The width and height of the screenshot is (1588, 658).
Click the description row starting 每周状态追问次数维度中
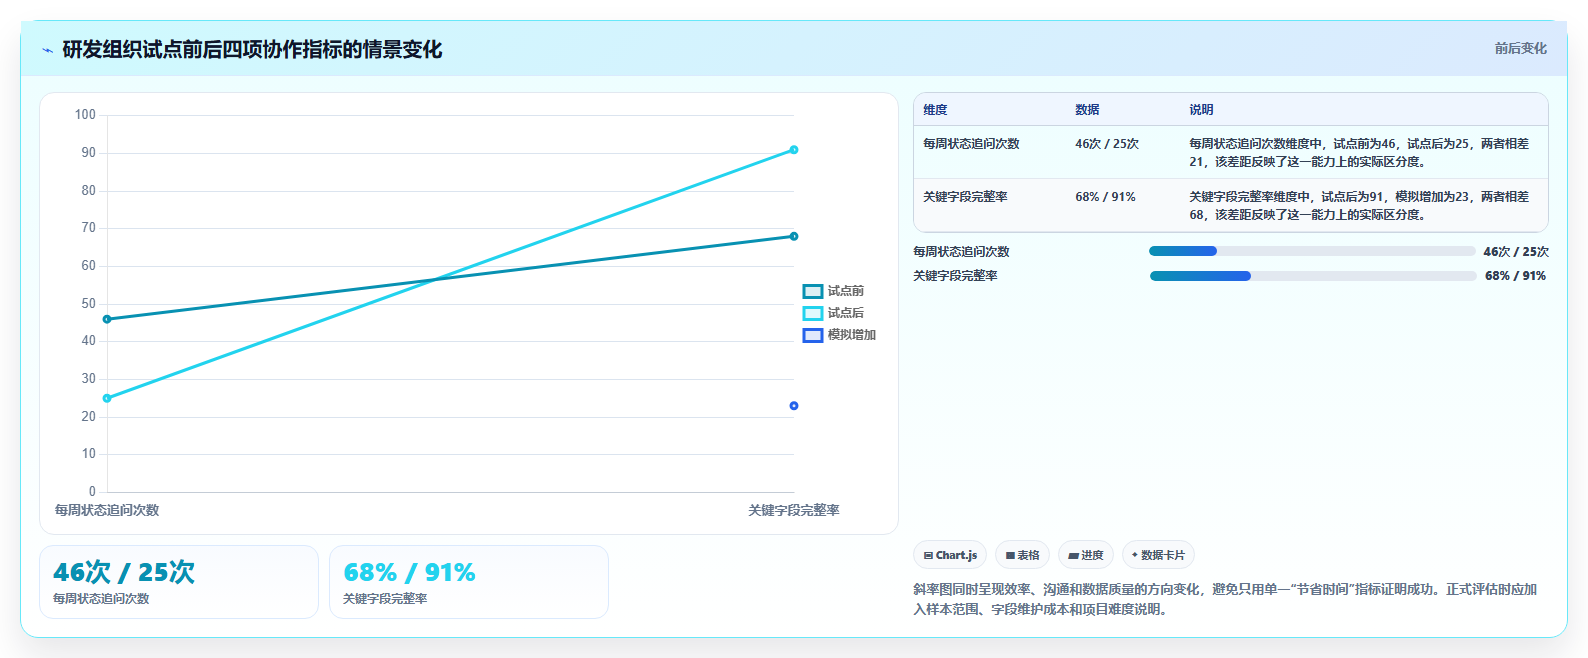tap(1359, 152)
